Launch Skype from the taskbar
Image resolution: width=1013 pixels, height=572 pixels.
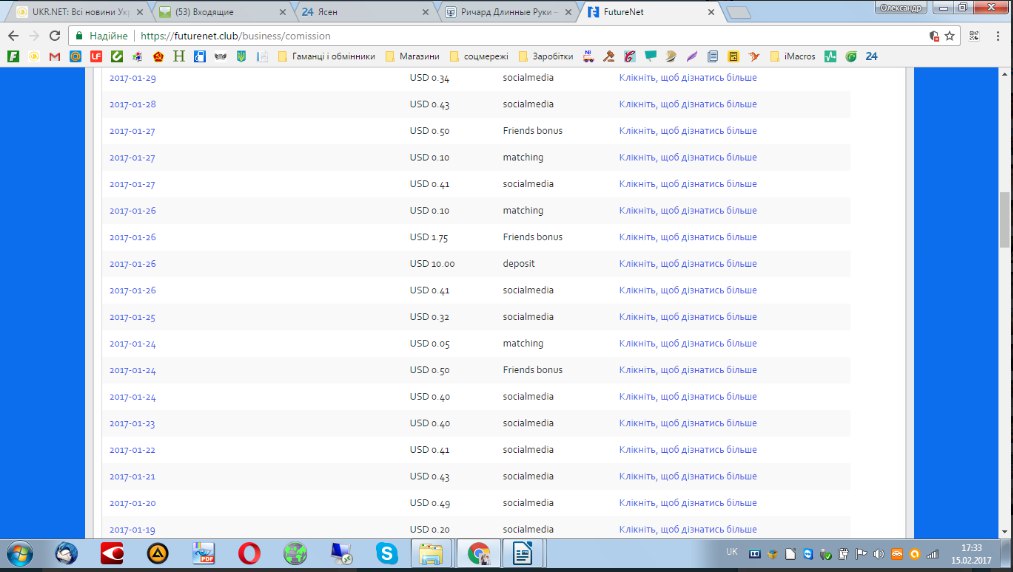click(385, 553)
